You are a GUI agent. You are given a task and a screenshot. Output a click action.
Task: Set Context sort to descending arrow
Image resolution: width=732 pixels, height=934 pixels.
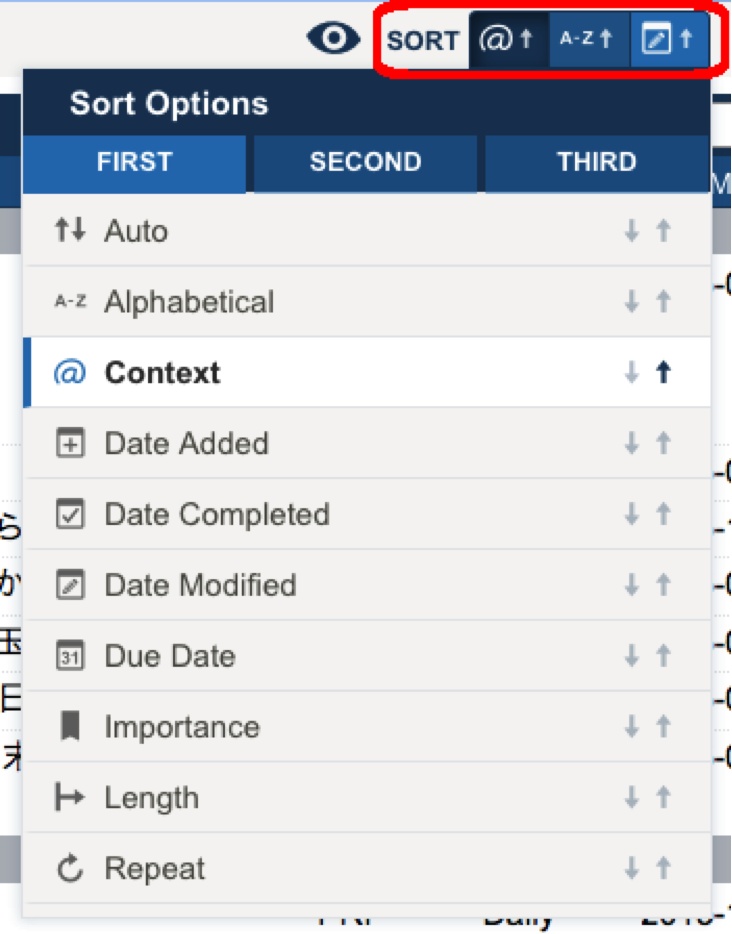pyautogui.click(x=631, y=373)
